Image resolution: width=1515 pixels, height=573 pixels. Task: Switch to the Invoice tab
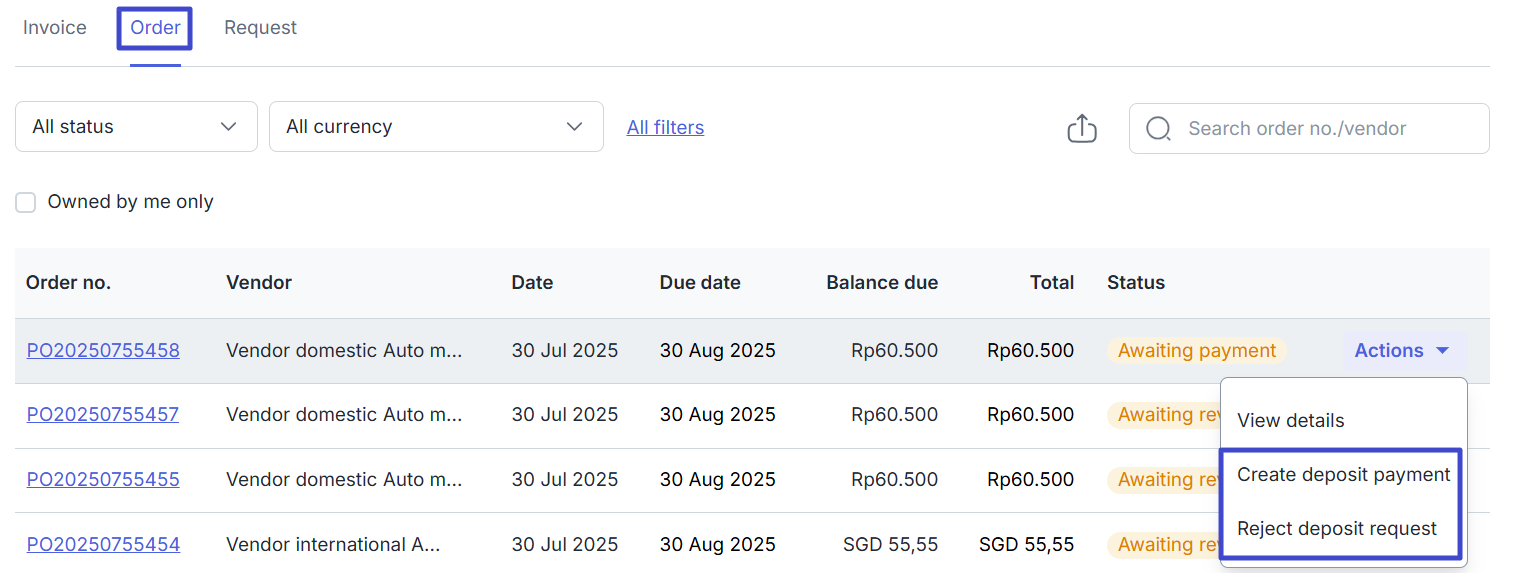55,28
